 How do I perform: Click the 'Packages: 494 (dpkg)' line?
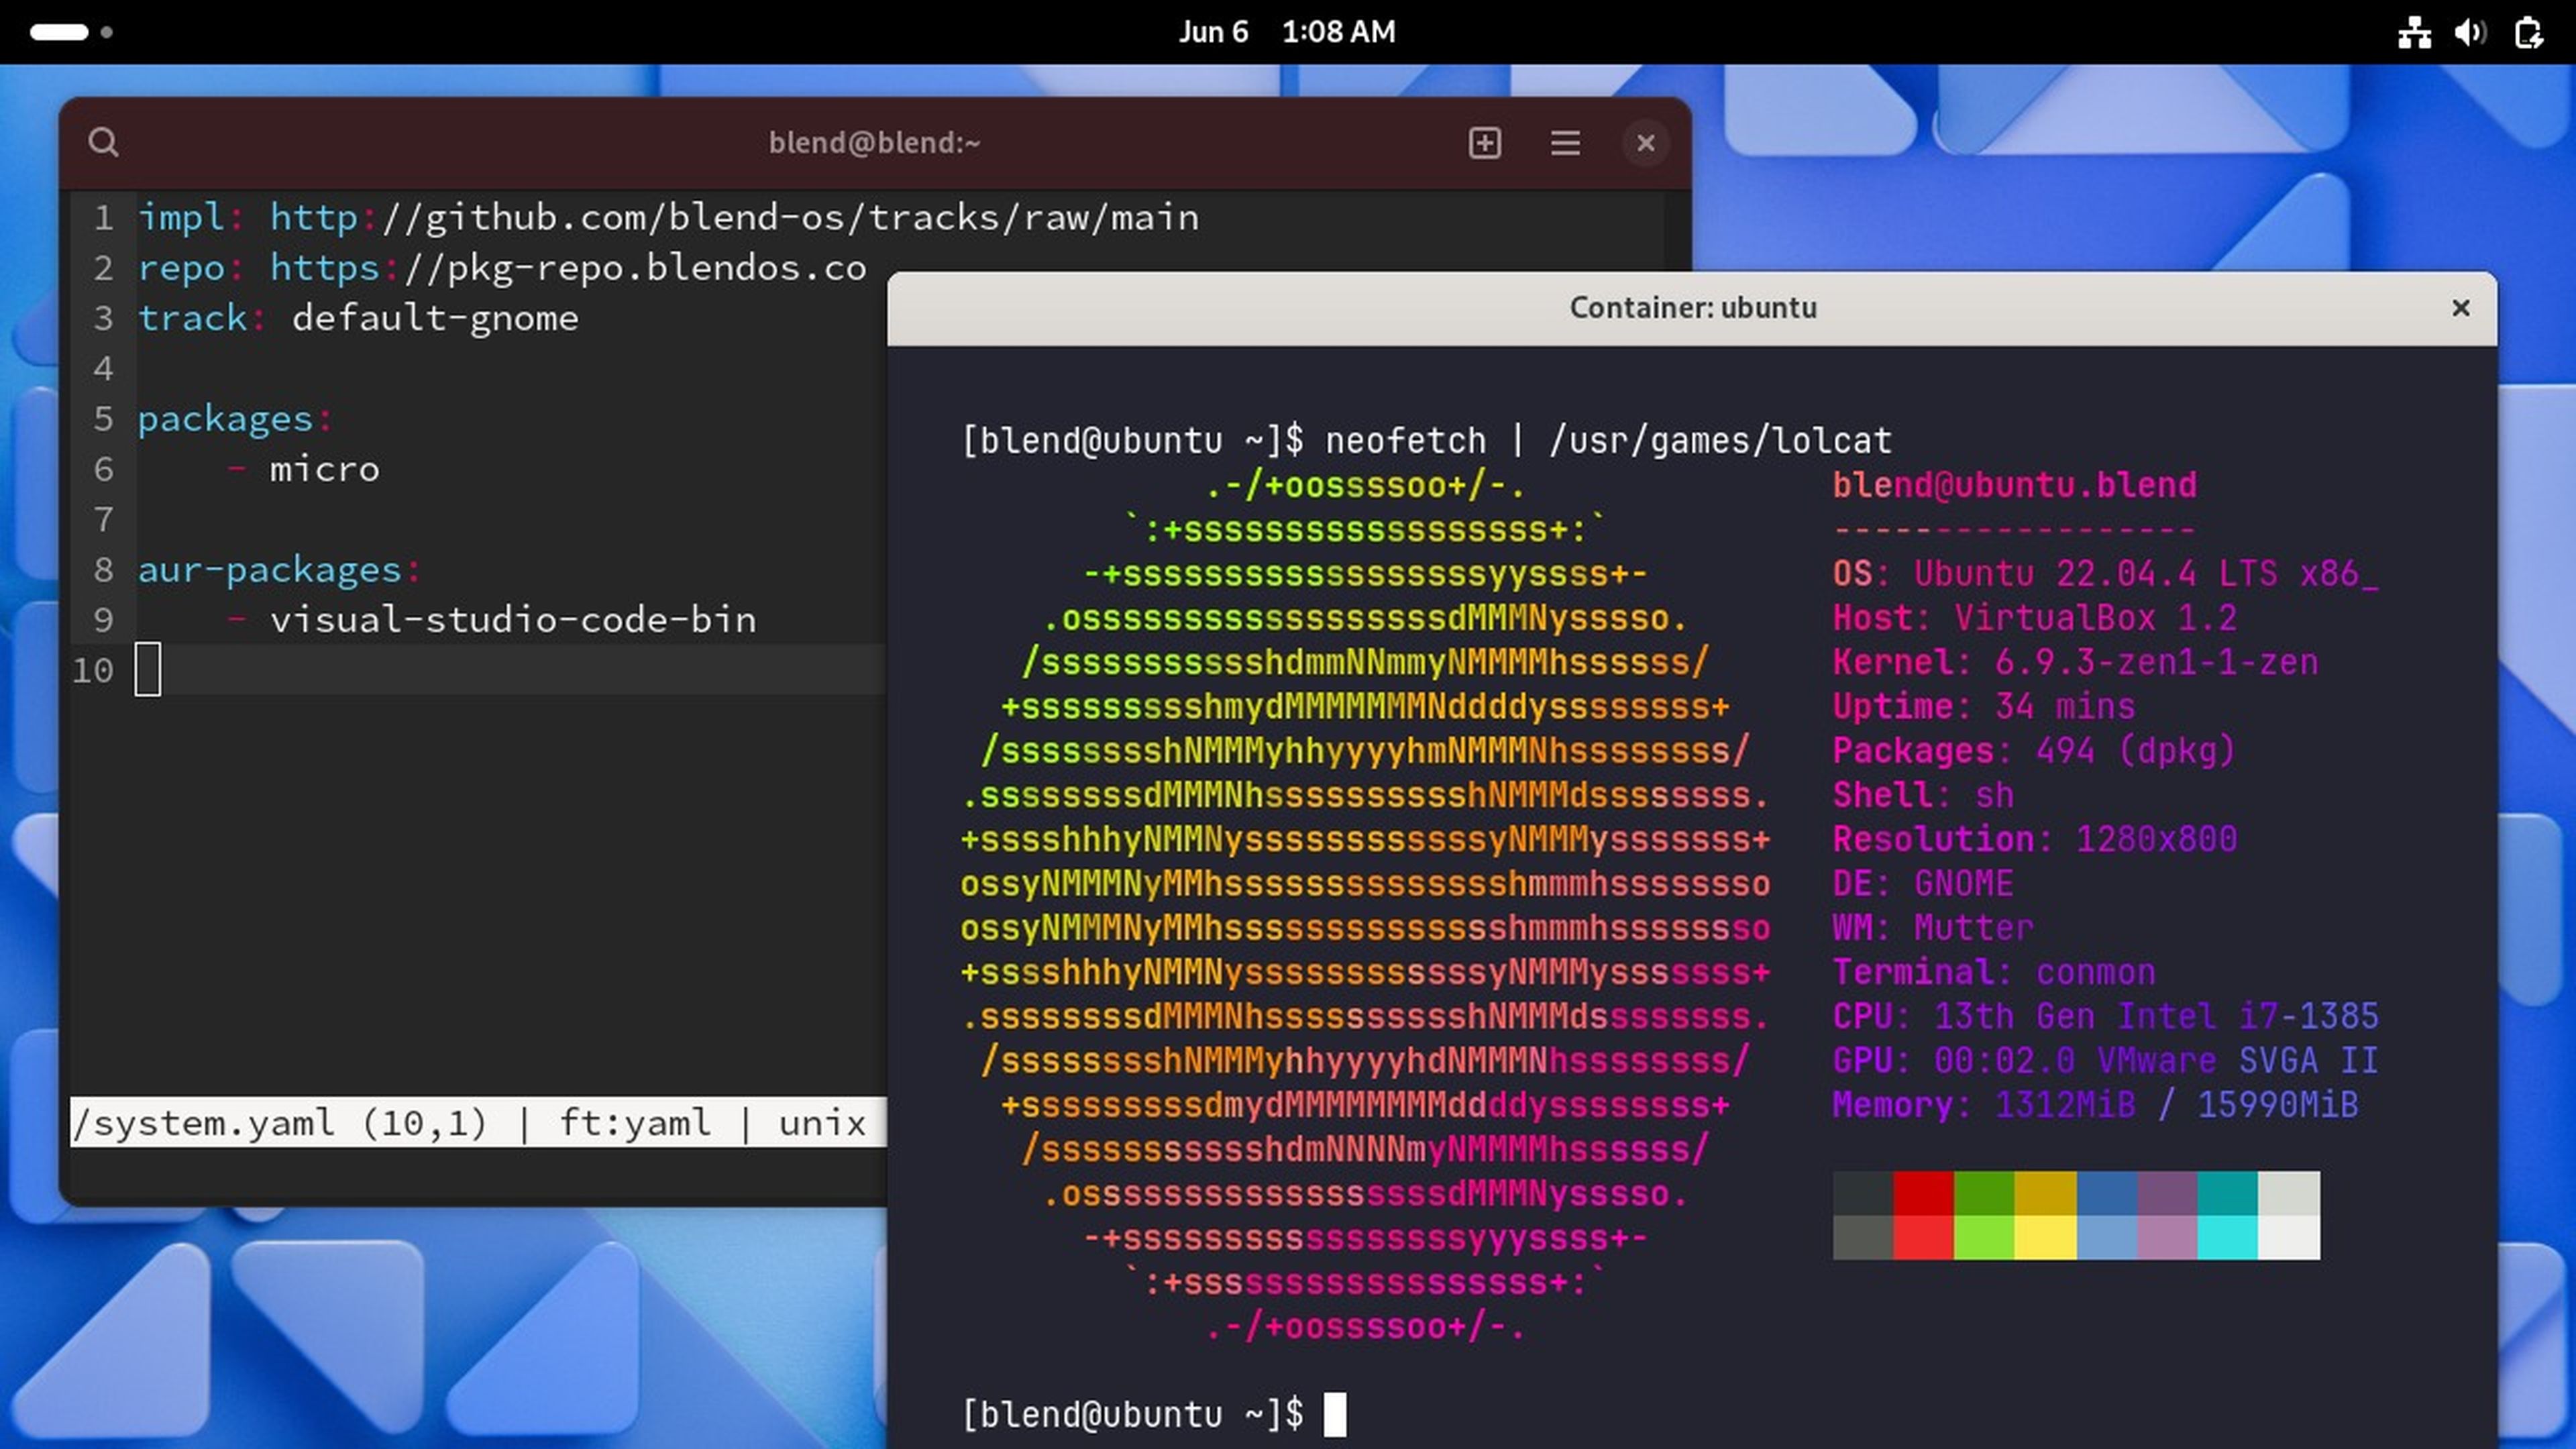(x=2034, y=751)
